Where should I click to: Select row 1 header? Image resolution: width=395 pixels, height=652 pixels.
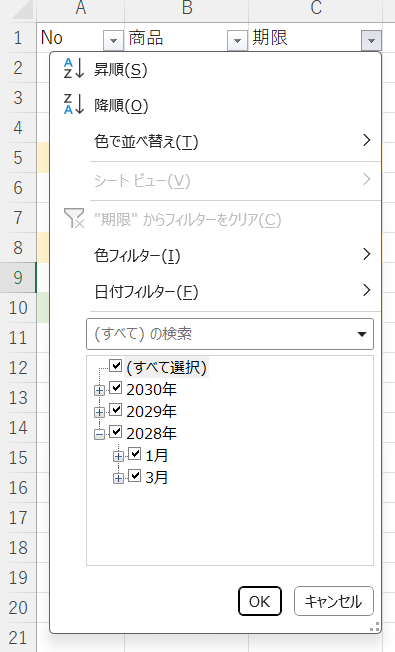tap(18, 38)
